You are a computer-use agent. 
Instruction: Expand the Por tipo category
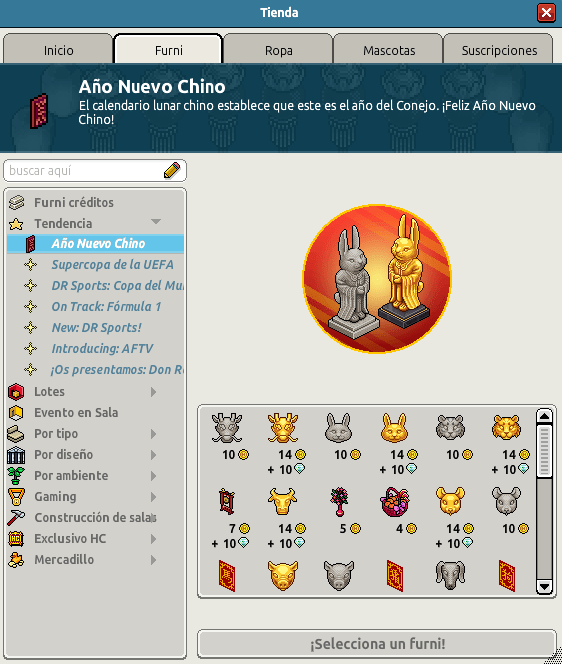154,434
